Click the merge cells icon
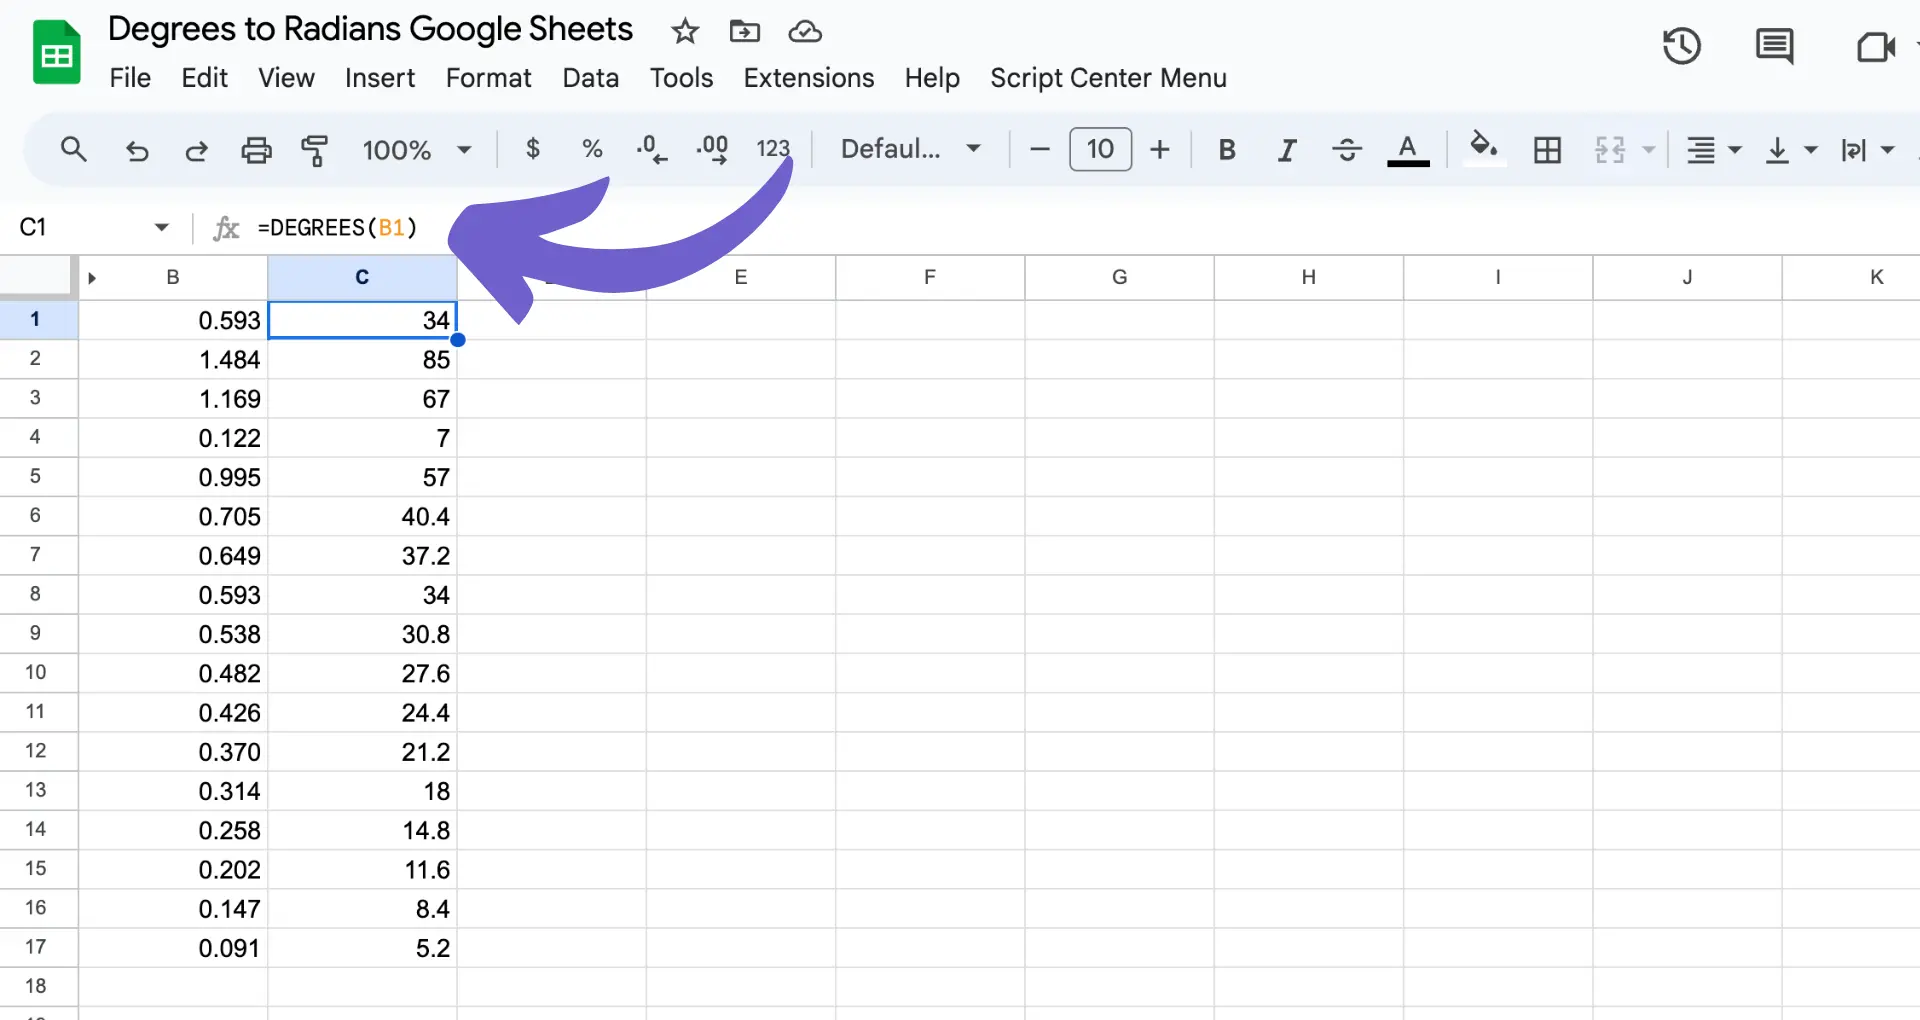Screen dimensions: 1920x1020 pos(1610,150)
